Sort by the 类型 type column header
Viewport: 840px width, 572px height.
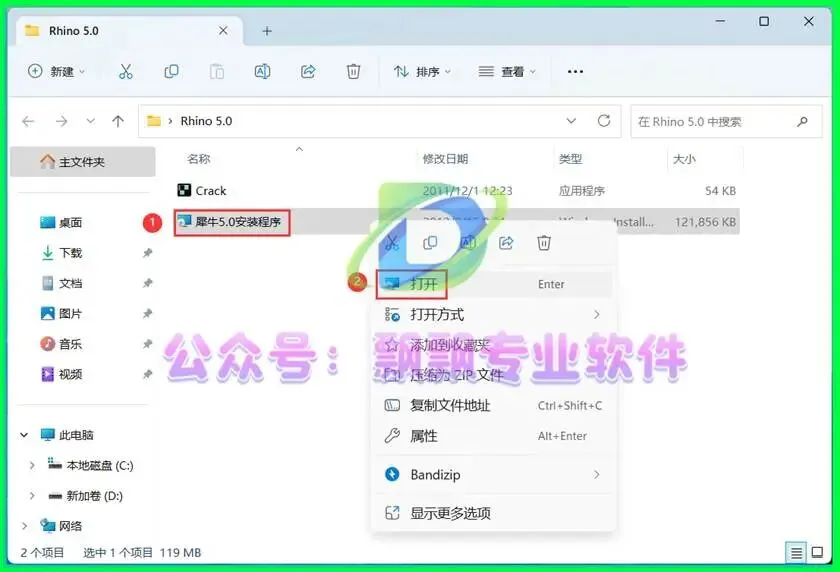570,159
